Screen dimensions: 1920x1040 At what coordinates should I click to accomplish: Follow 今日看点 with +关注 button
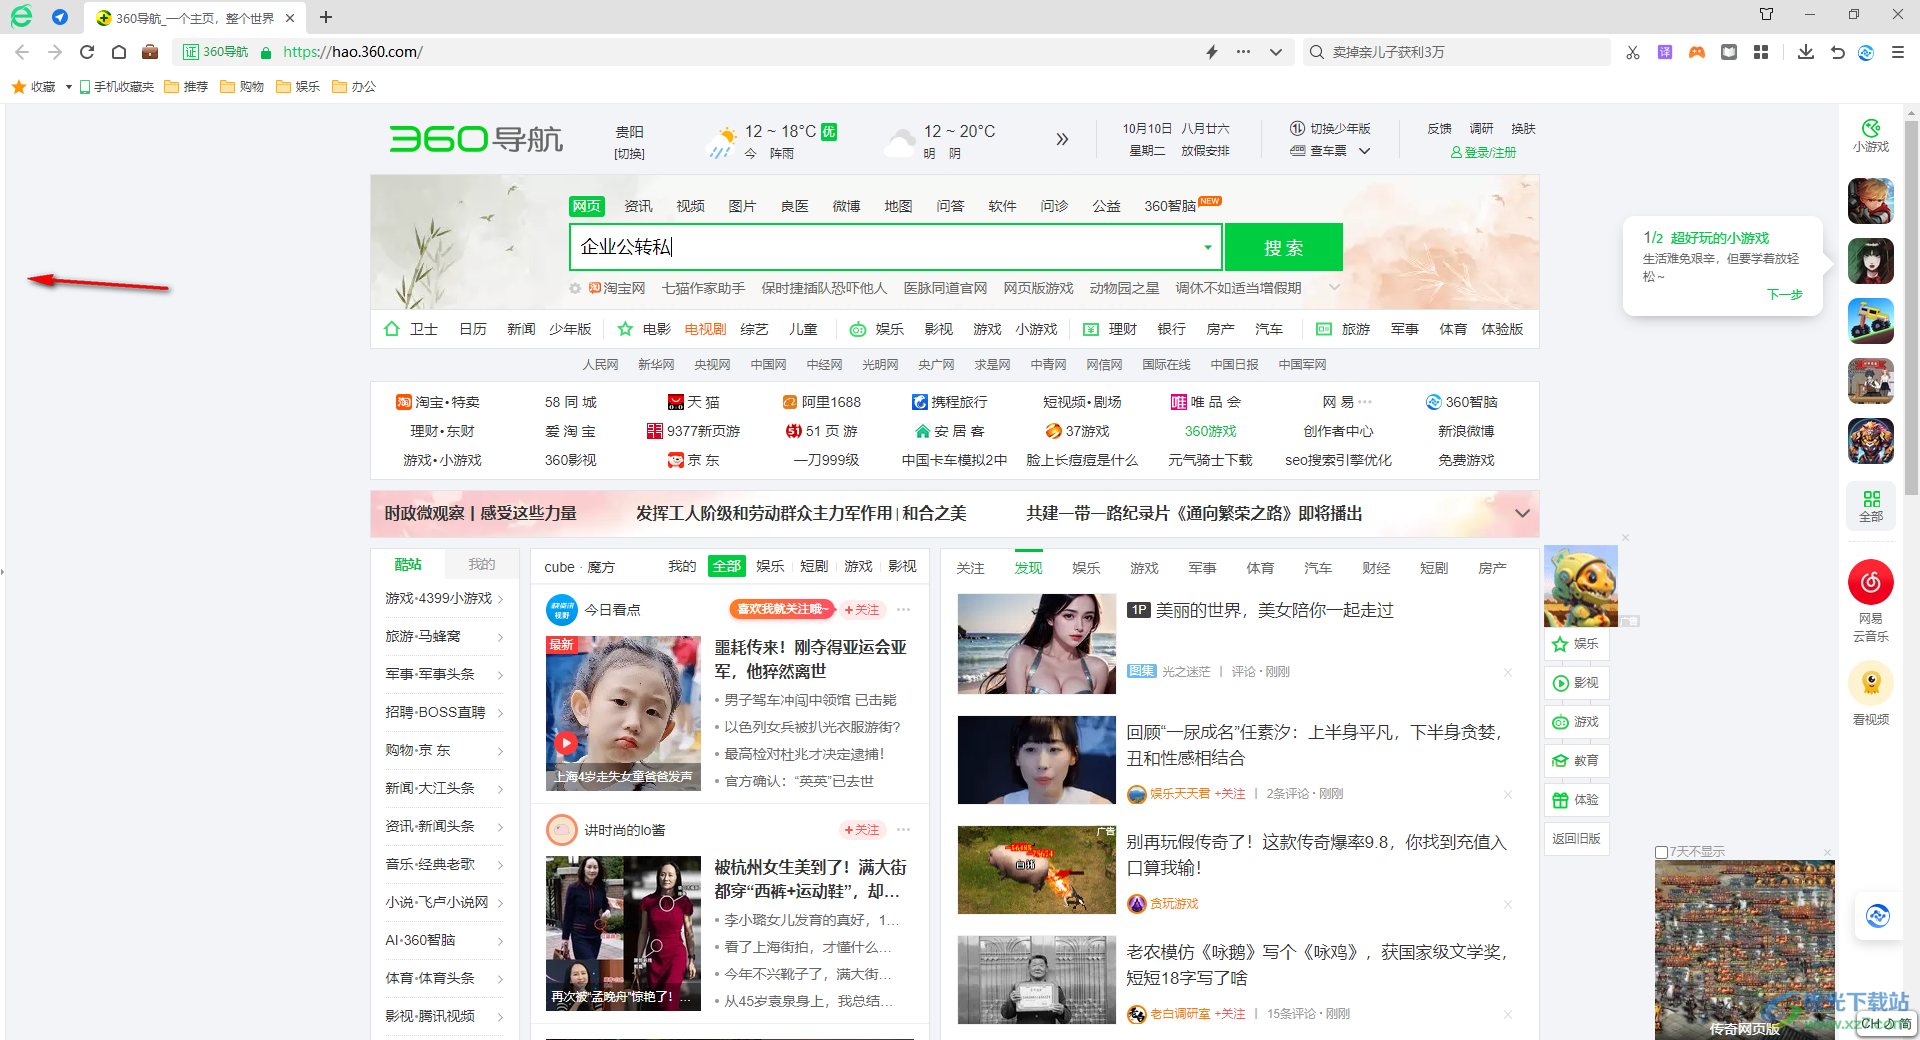(x=861, y=610)
